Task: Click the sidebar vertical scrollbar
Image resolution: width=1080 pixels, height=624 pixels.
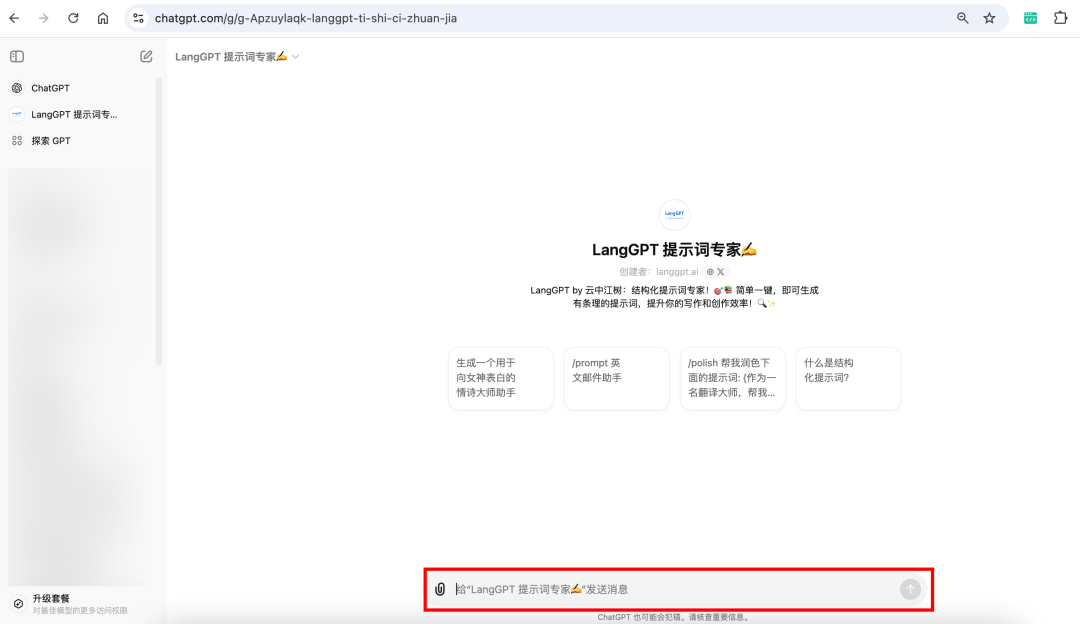Action: pyautogui.click(x=159, y=220)
